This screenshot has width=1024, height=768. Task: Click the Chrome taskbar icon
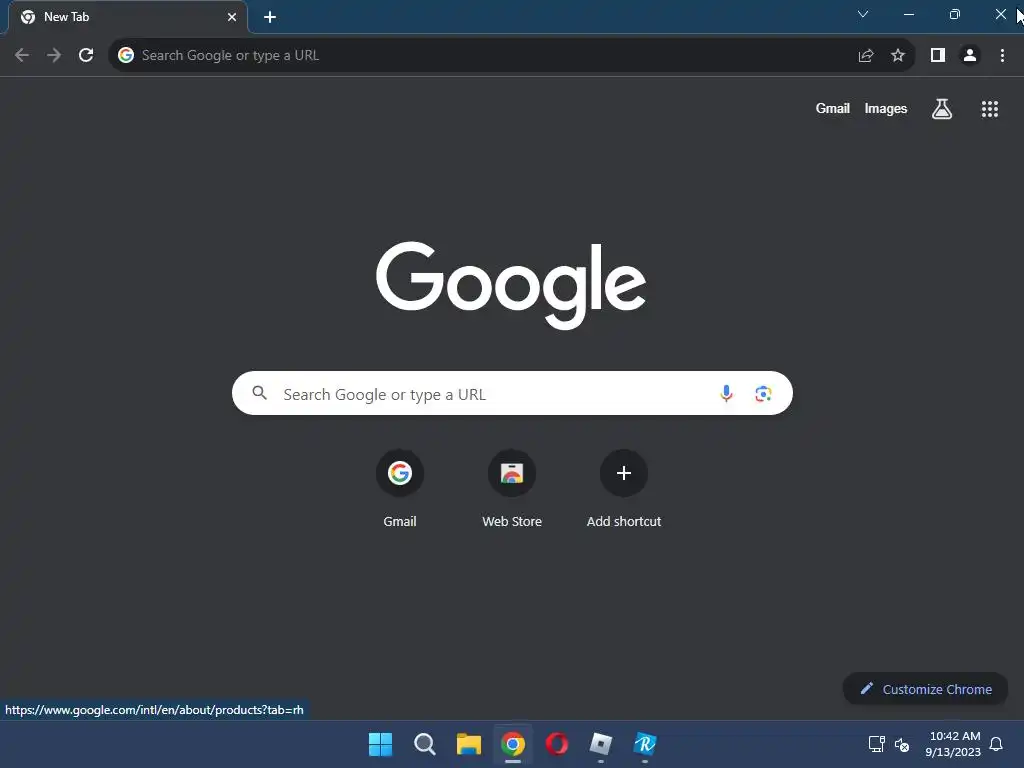pos(513,744)
